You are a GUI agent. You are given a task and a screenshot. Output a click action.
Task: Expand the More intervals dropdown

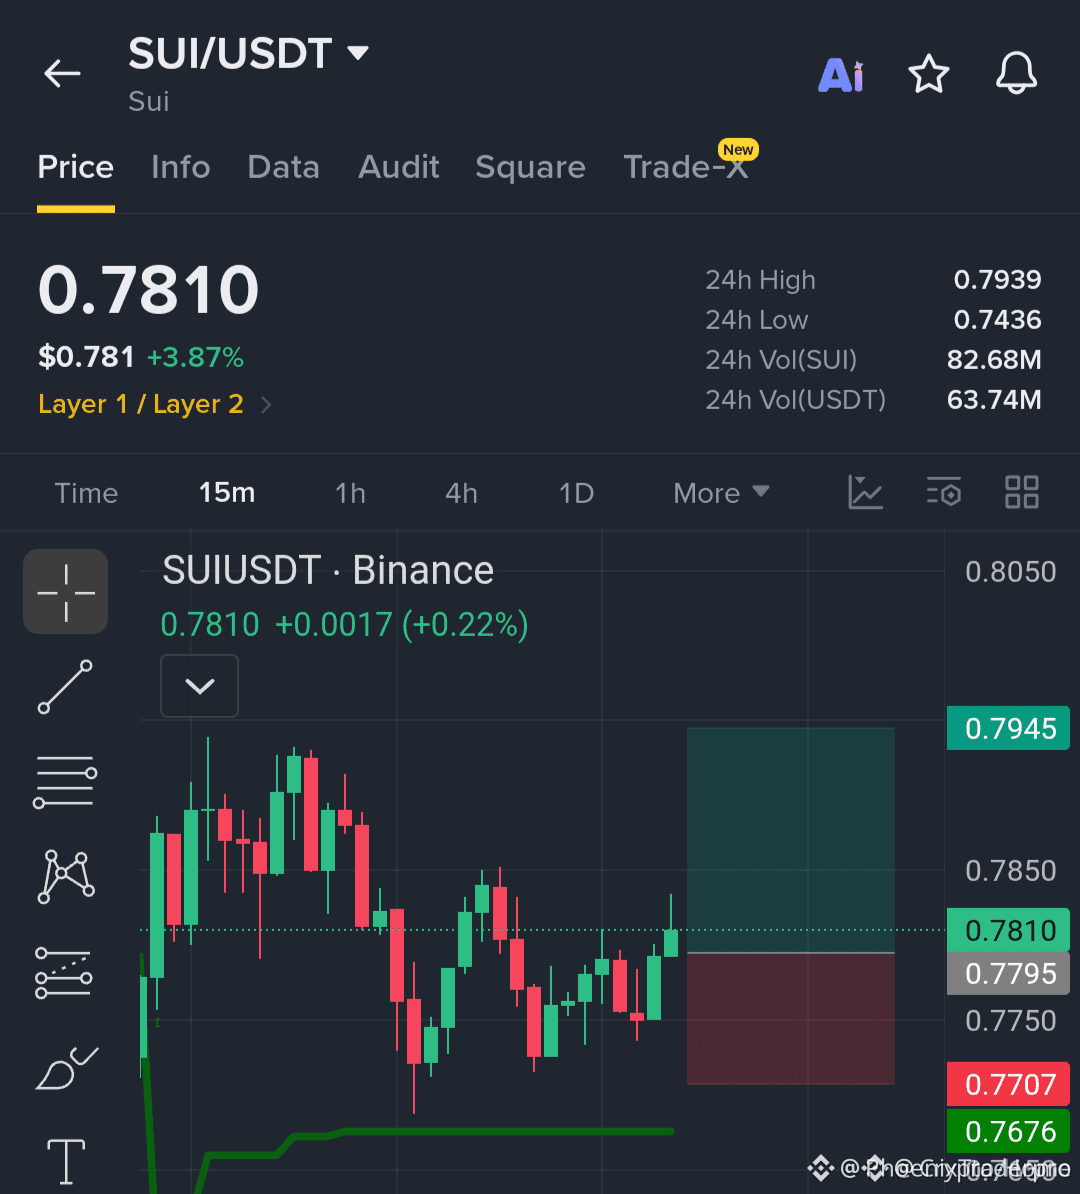point(721,493)
